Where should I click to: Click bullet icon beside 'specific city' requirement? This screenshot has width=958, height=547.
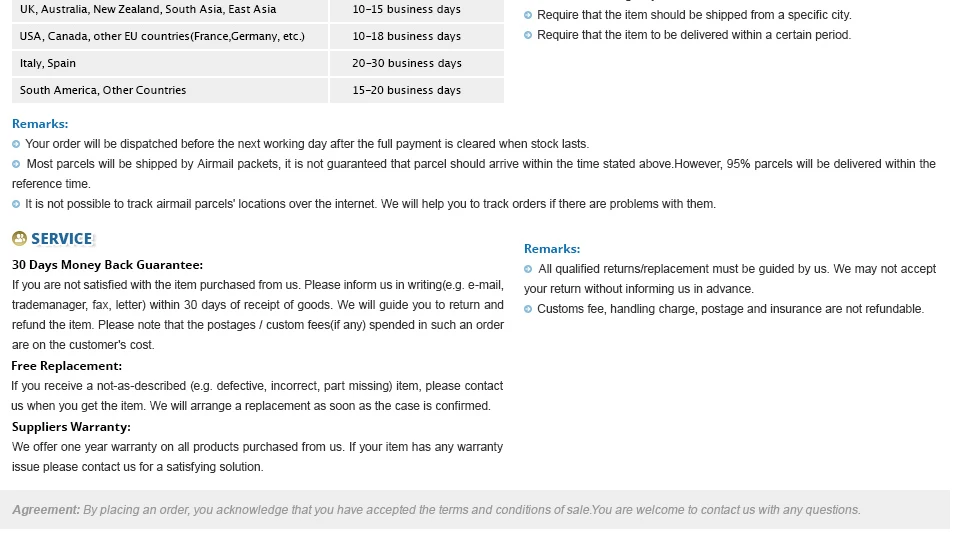(528, 15)
